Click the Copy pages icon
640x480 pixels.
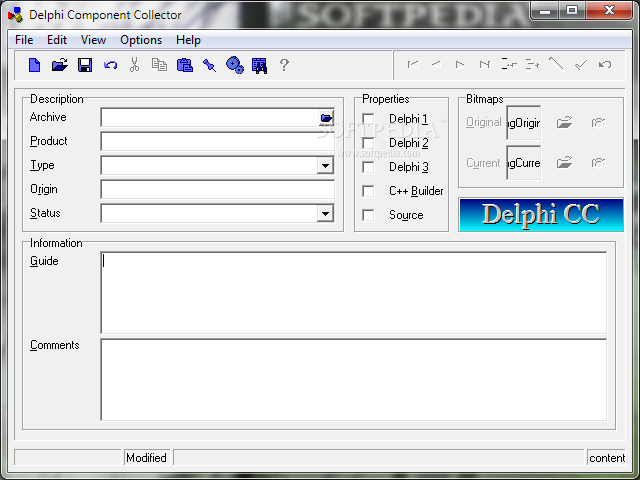[x=159, y=65]
